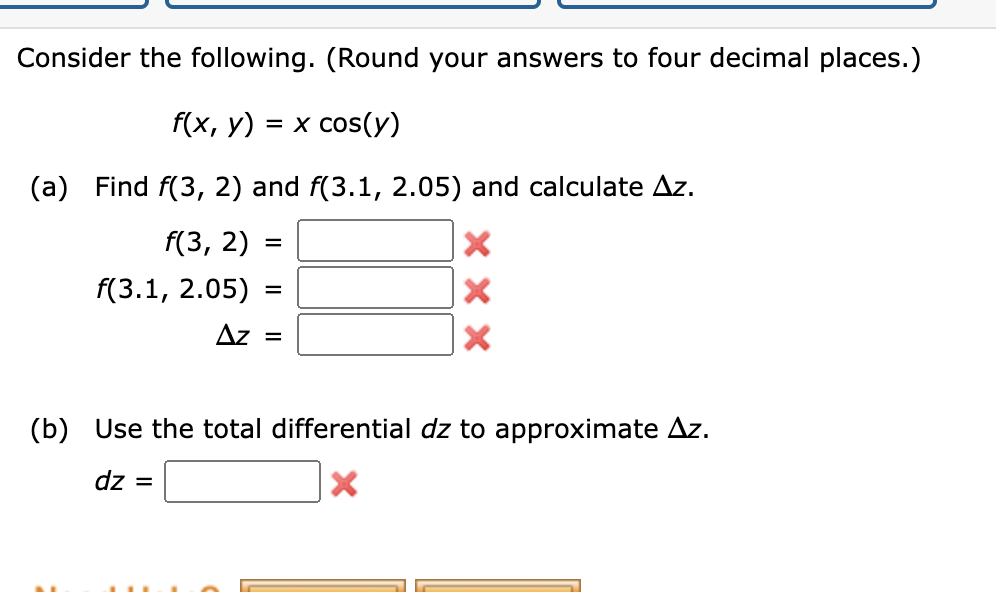Image resolution: width=996 pixels, height=592 pixels.
Task: Click the first orange help button
Action: click(x=322, y=586)
